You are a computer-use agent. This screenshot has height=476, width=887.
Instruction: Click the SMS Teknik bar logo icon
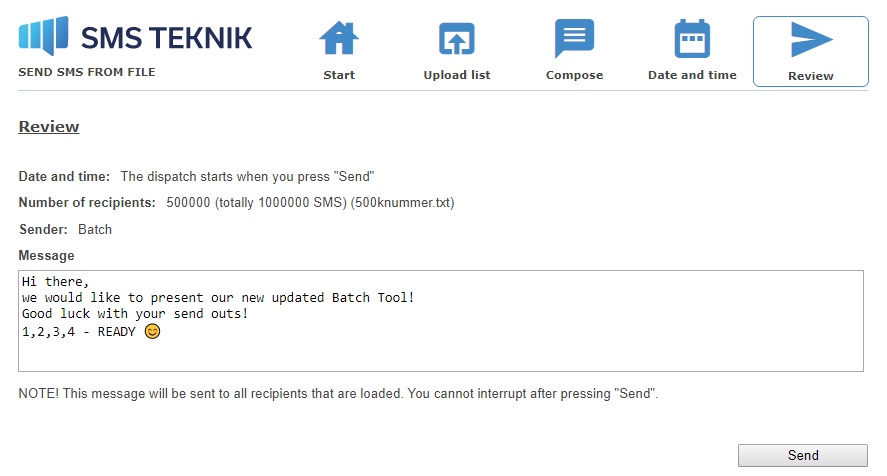click(44, 36)
